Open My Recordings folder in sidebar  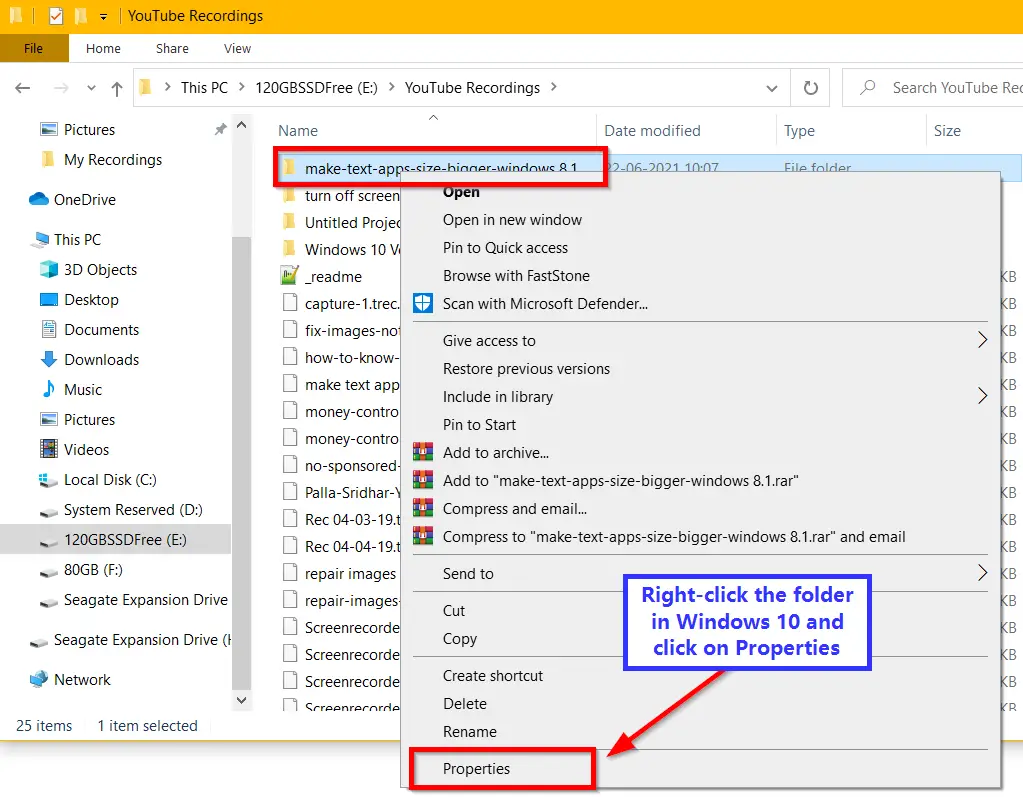(x=113, y=160)
